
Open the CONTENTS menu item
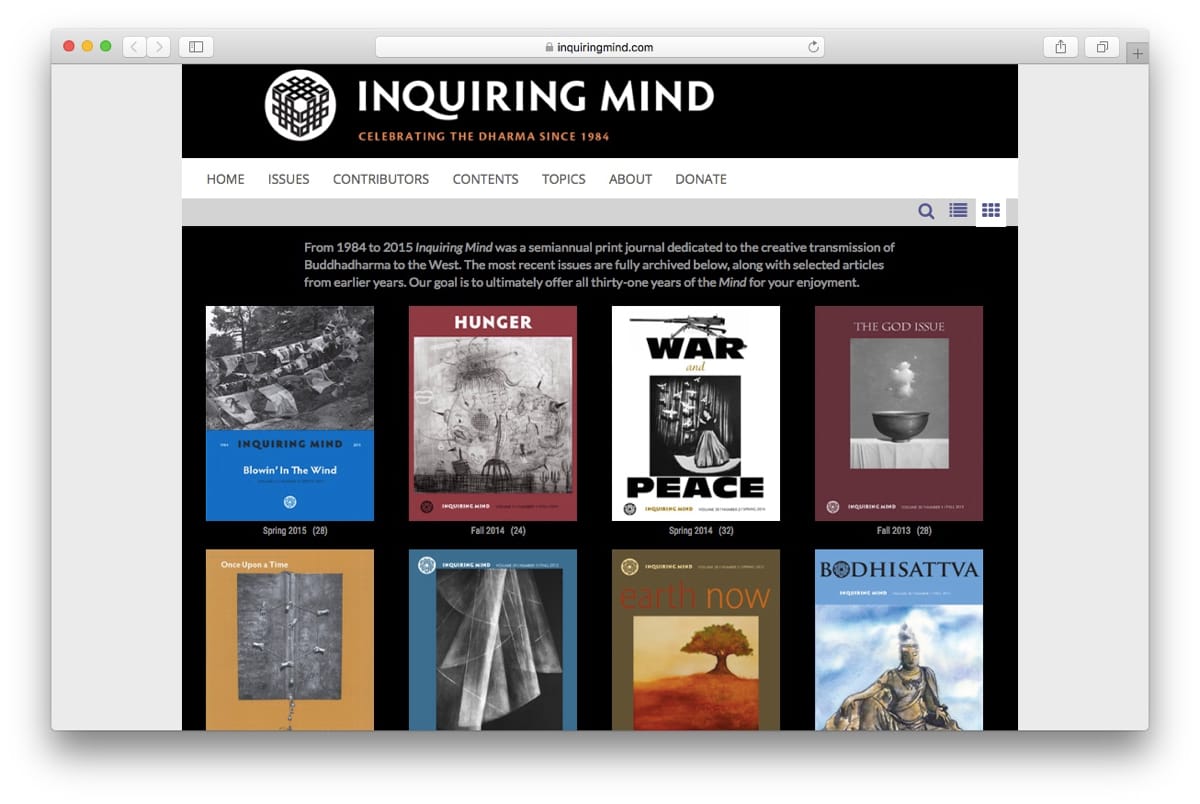tap(486, 179)
